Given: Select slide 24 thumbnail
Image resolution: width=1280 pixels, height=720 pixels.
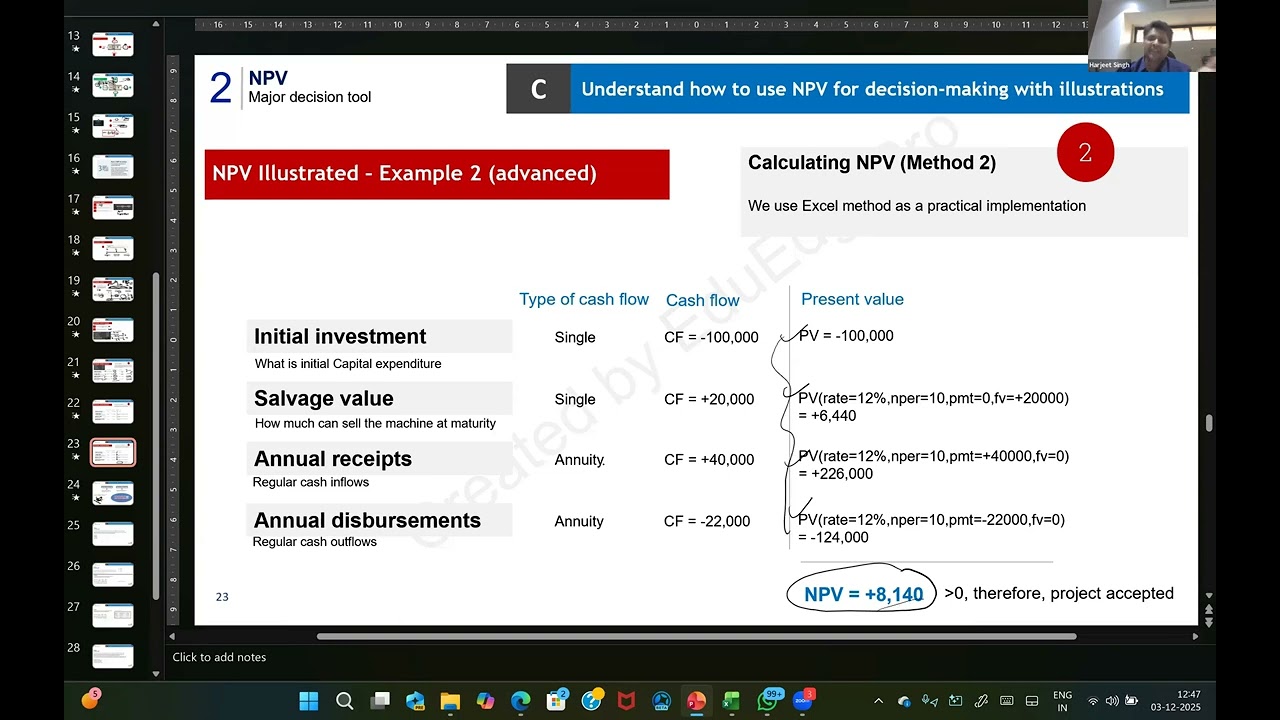Looking at the screenshot, I should pos(113,493).
